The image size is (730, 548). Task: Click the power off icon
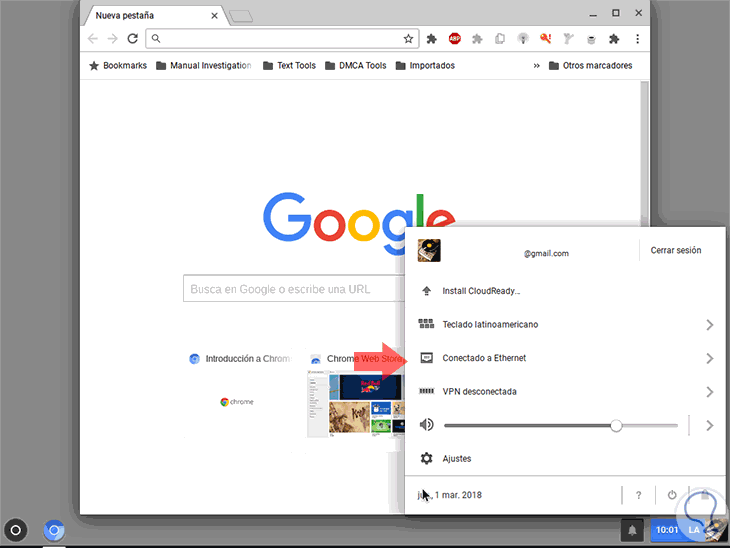point(672,495)
